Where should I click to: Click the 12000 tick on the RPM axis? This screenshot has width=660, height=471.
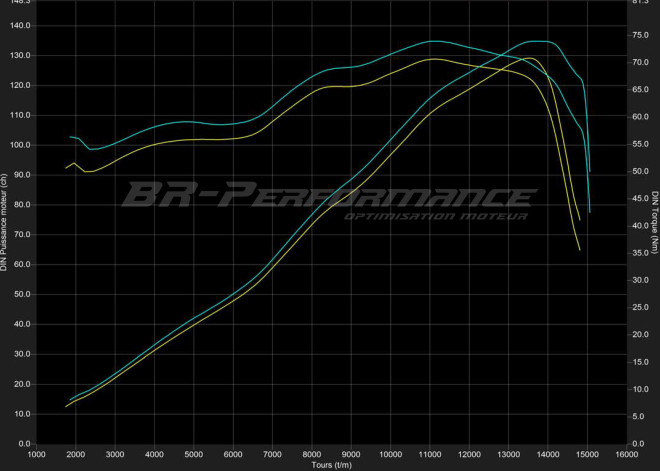click(469, 454)
